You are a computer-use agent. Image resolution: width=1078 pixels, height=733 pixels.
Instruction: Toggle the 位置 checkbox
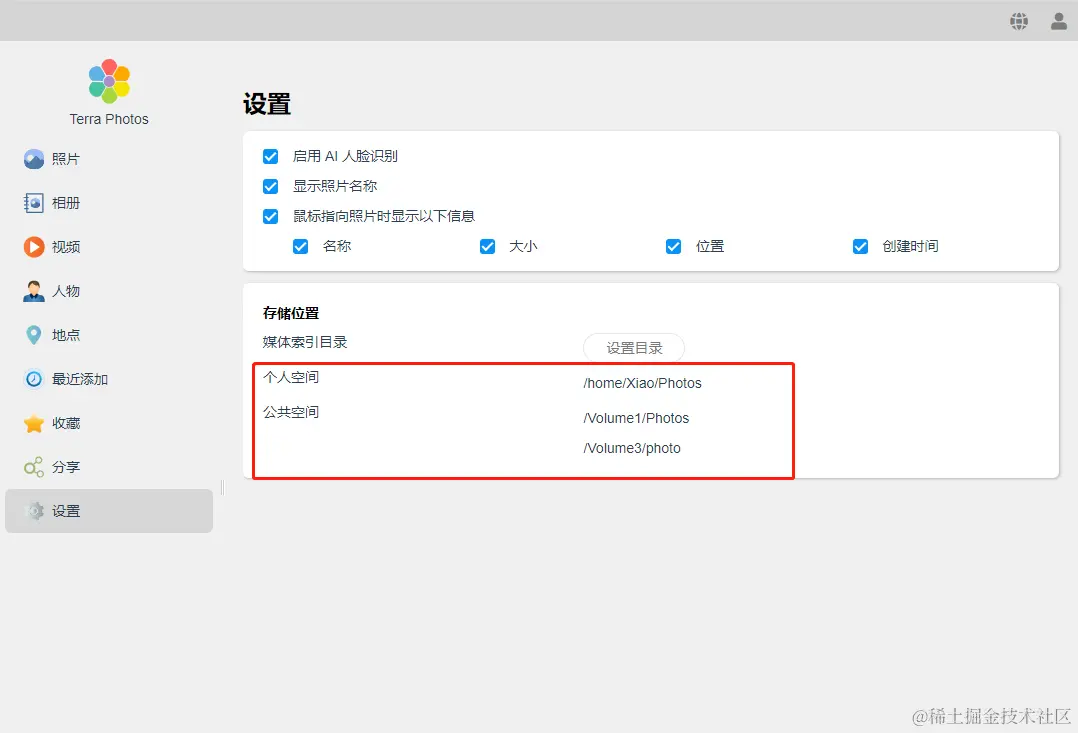(x=674, y=246)
